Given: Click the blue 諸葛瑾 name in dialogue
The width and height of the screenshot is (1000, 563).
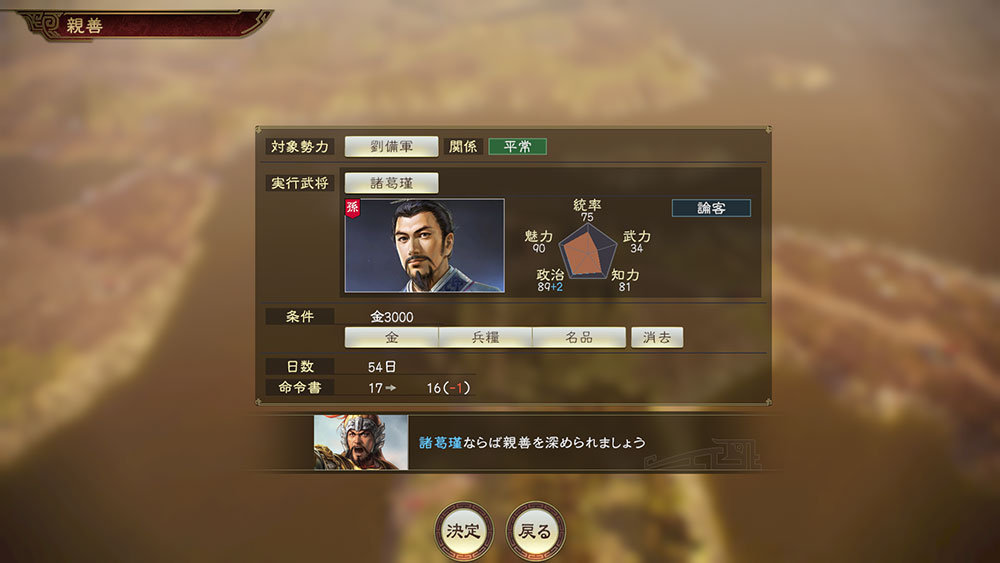Looking at the screenshot, I should [440, 442].
